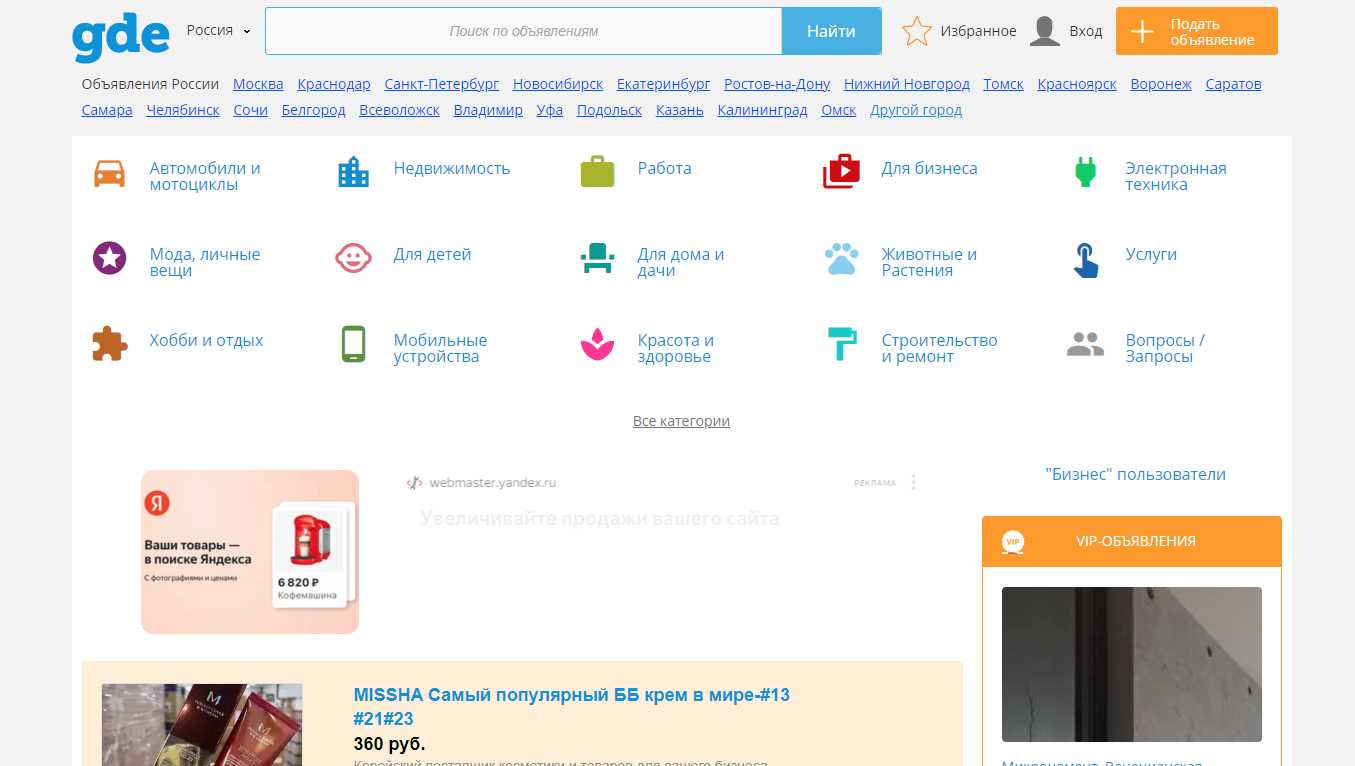The image size is (1355, 766).
Task: Open the "Бизнес" пользователи link
Action: (x=1135, y=474)
